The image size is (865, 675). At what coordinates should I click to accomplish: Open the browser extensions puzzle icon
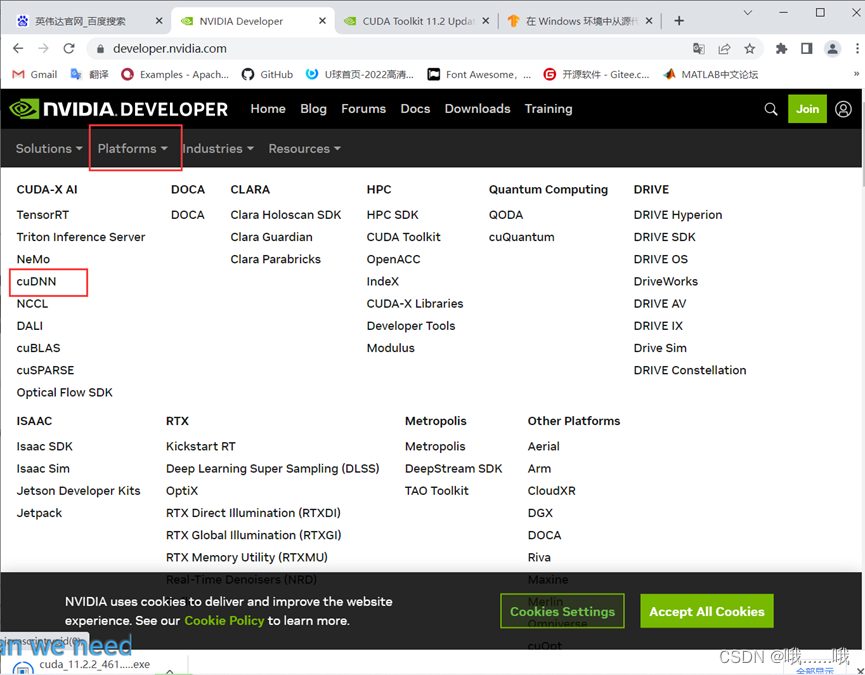[781, 49]
